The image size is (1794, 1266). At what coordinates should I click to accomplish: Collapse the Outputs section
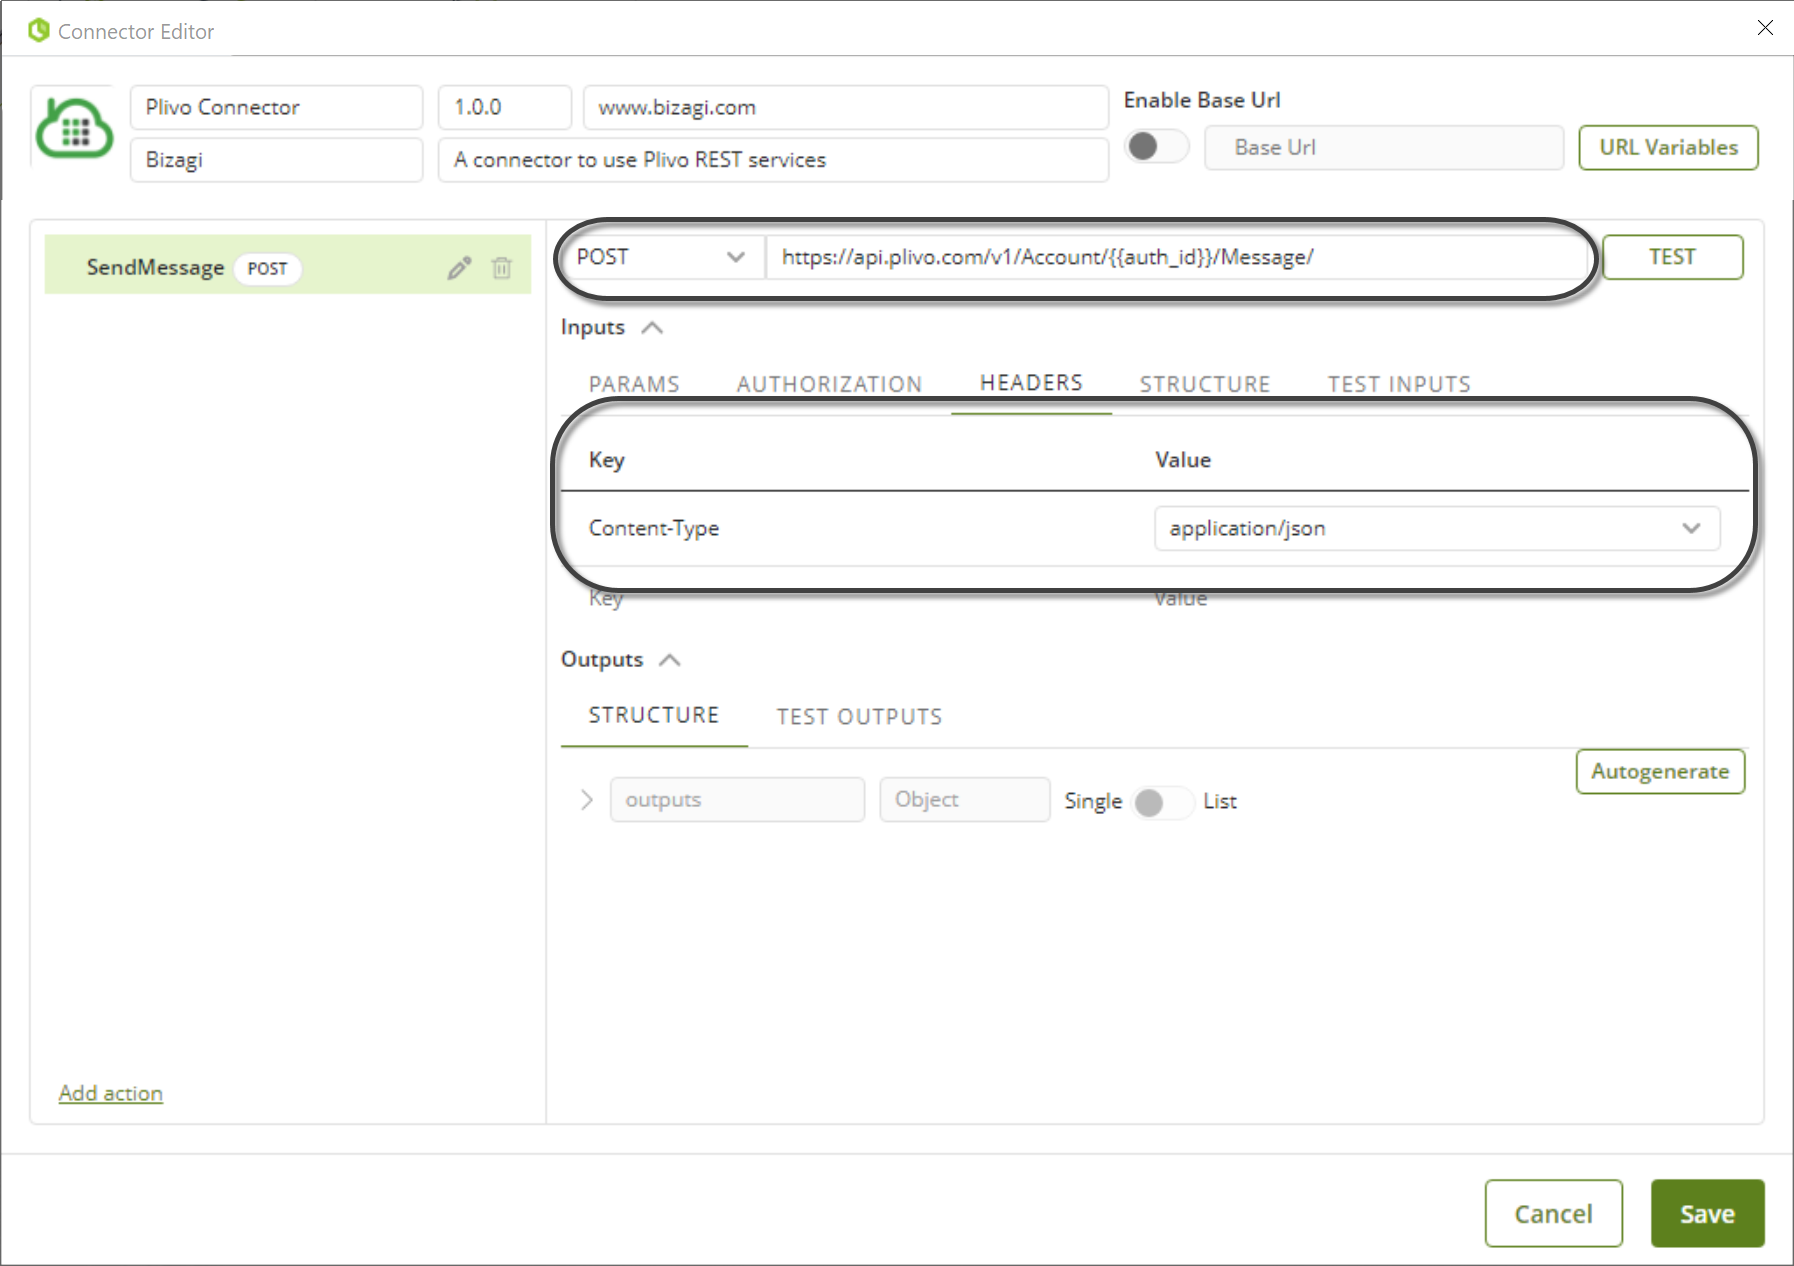[x=670, y=660]
